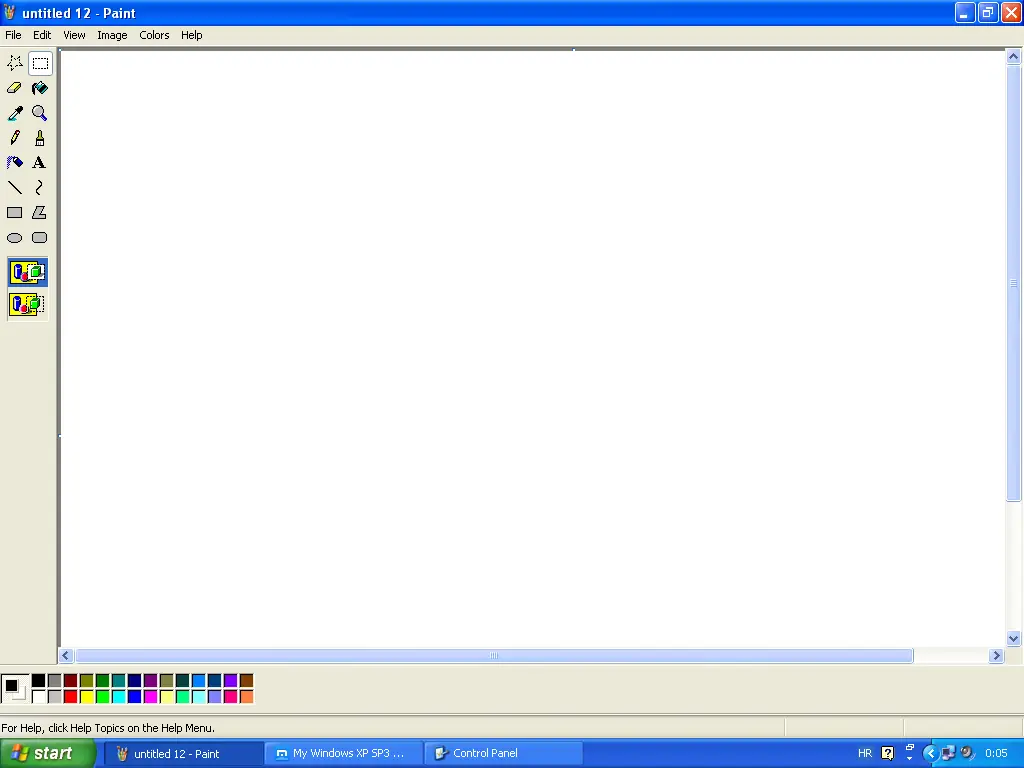Screen dimensions: 1024x768
Task: Pick the Magnifier tool
Action: 39,112
